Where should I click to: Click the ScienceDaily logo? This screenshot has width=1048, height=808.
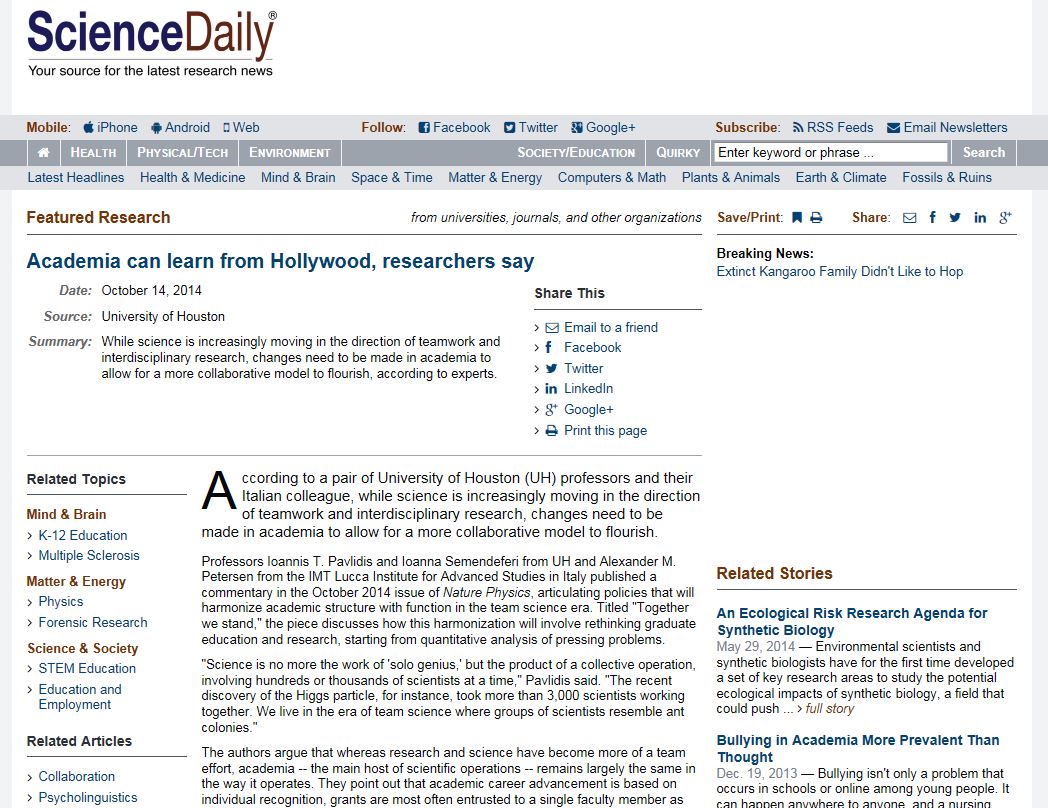152,43
